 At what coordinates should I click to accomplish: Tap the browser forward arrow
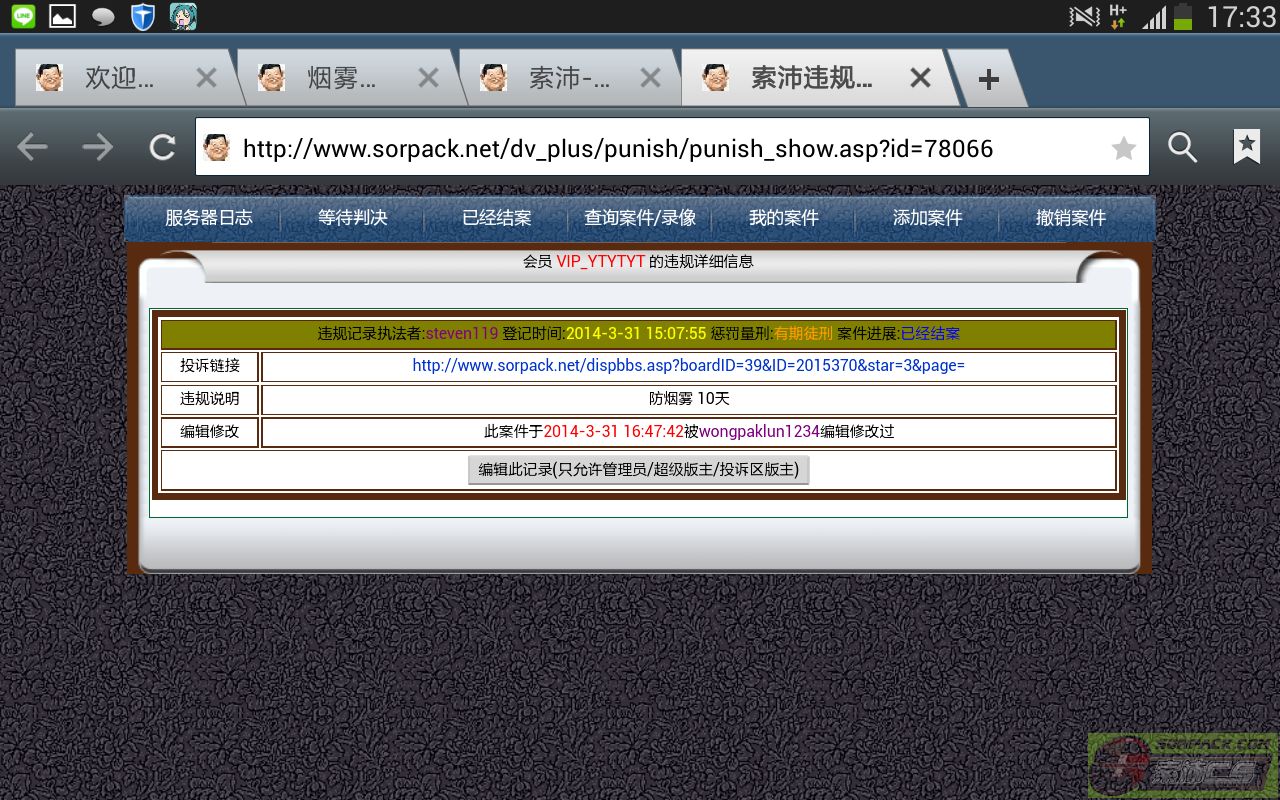[98, 148]
